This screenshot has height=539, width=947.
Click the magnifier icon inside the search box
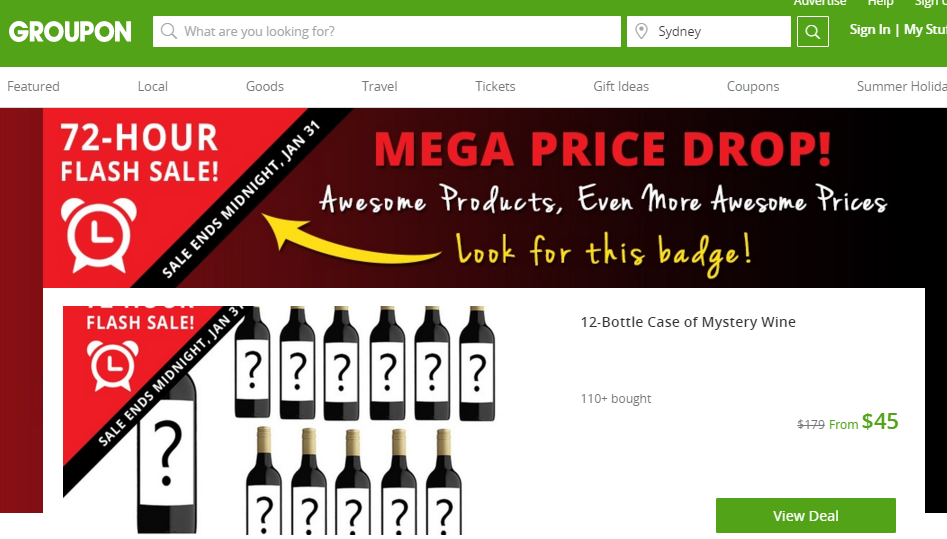click(x=169, y=31)
